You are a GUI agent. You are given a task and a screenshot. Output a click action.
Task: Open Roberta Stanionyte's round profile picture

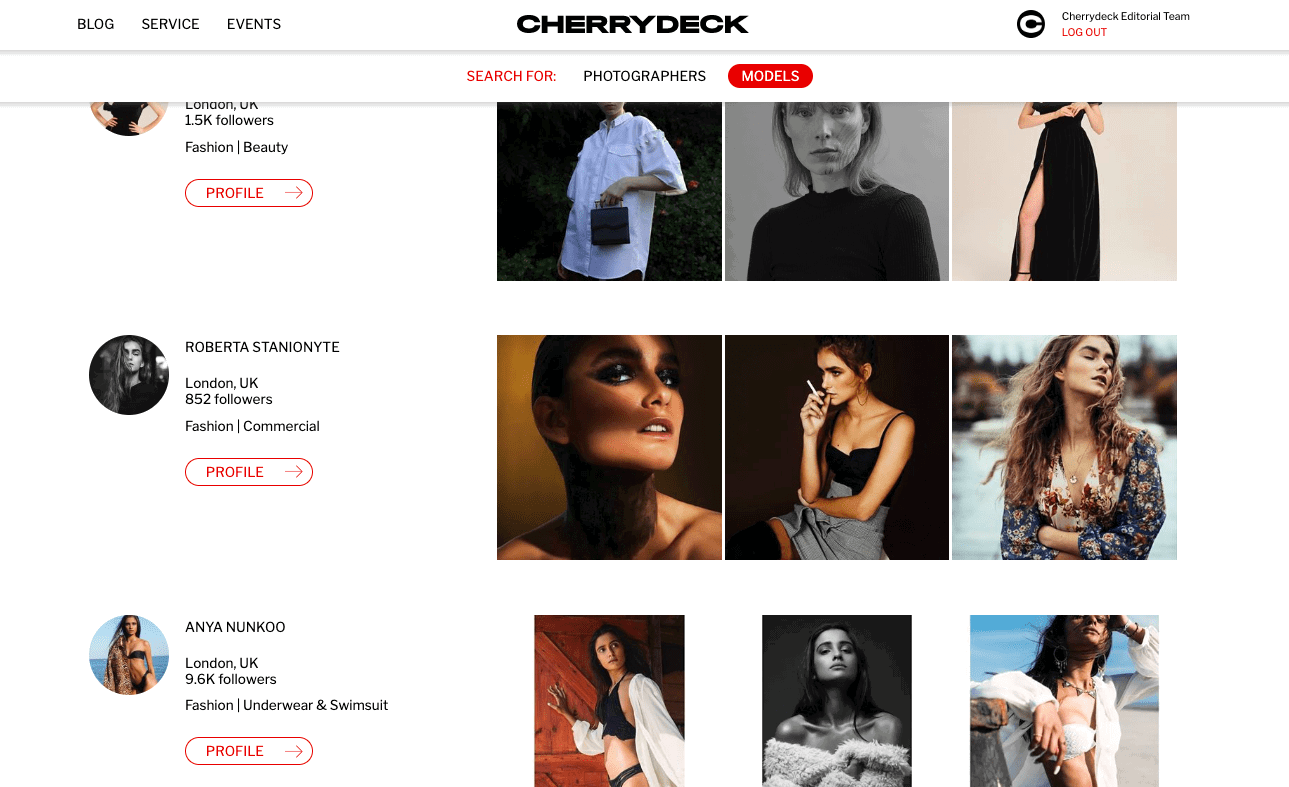[x=129, y=375]
